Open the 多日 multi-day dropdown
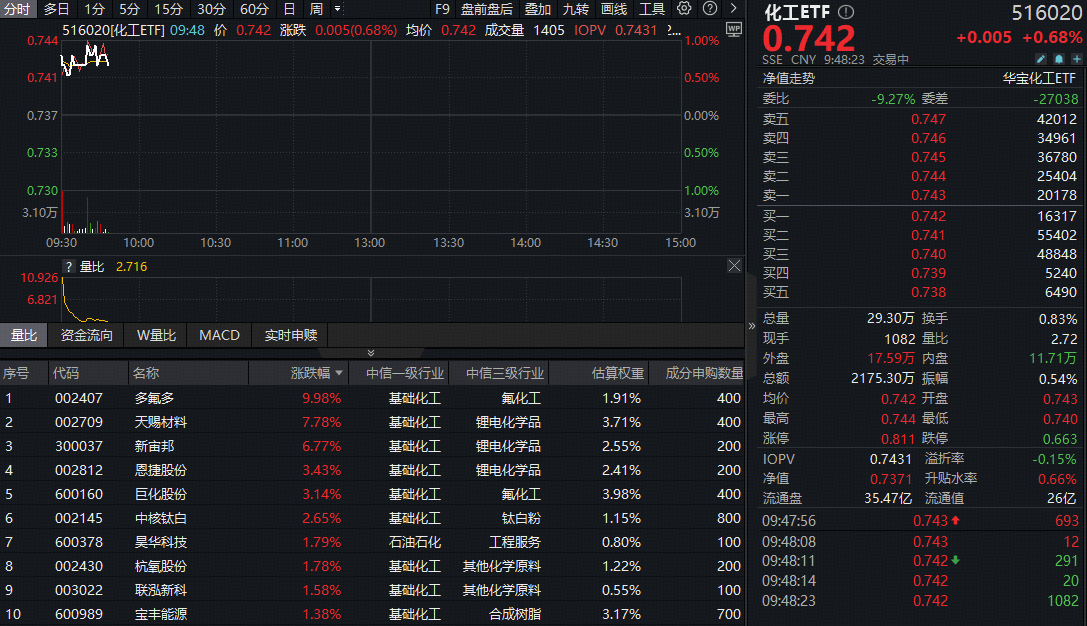1087x626 pixels. 55,9
